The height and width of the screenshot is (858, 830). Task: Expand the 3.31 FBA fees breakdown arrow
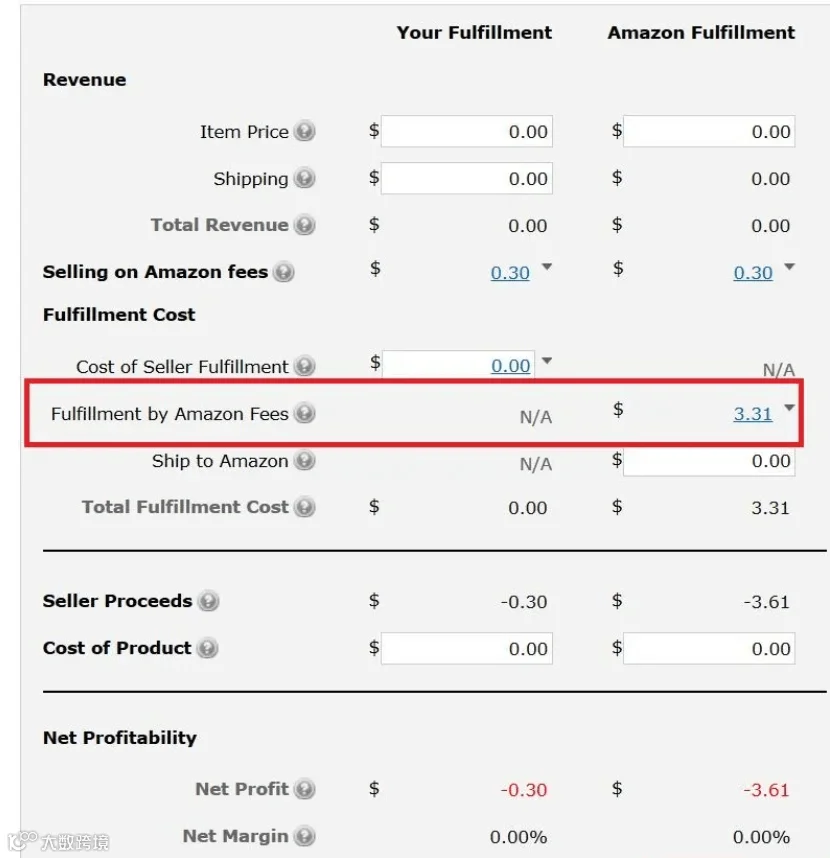click(789, 408)
